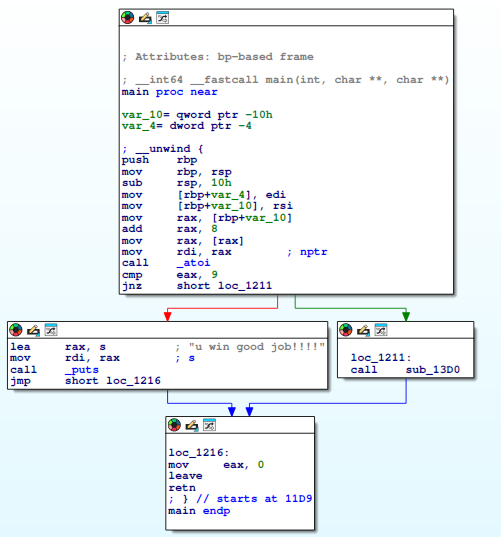Click the title bar of the main block

coord(286,17)
